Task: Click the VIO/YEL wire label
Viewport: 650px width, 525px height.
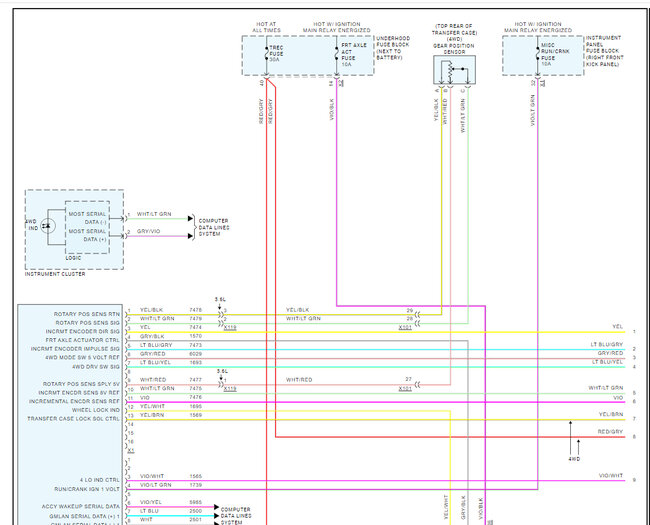Action: [150, 503]
